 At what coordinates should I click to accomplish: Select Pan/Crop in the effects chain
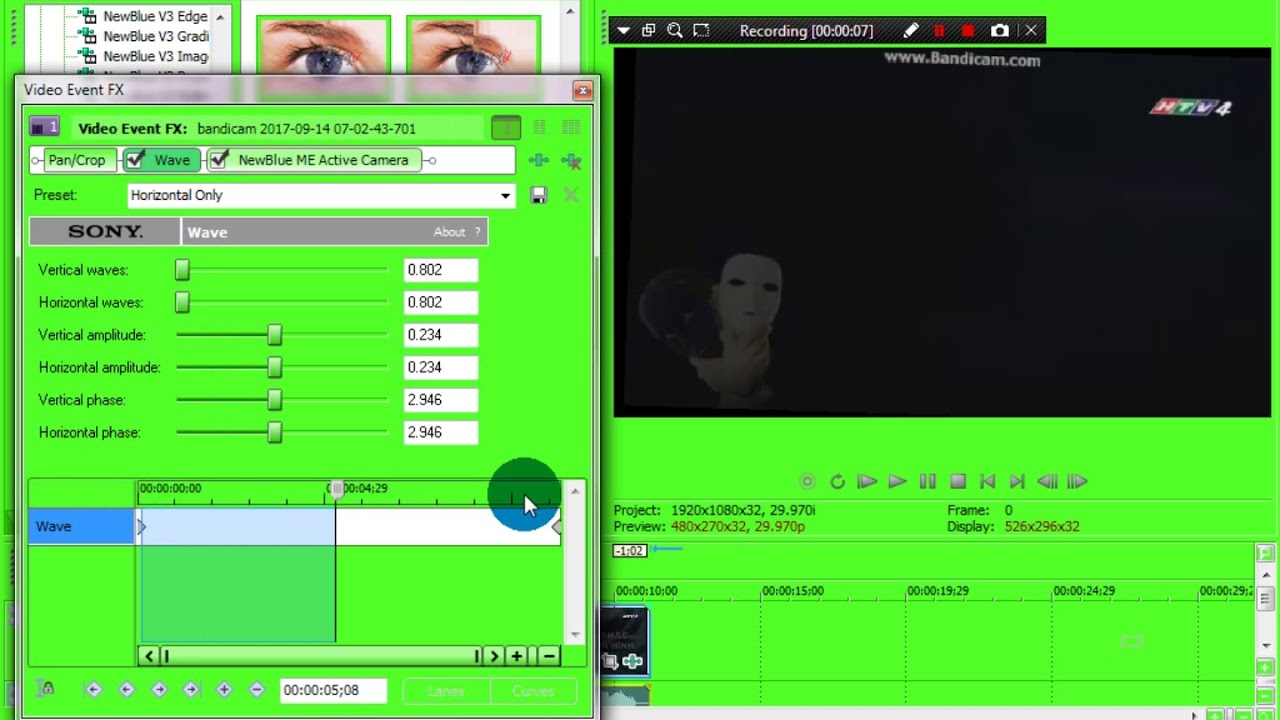(x=76, y=160)
